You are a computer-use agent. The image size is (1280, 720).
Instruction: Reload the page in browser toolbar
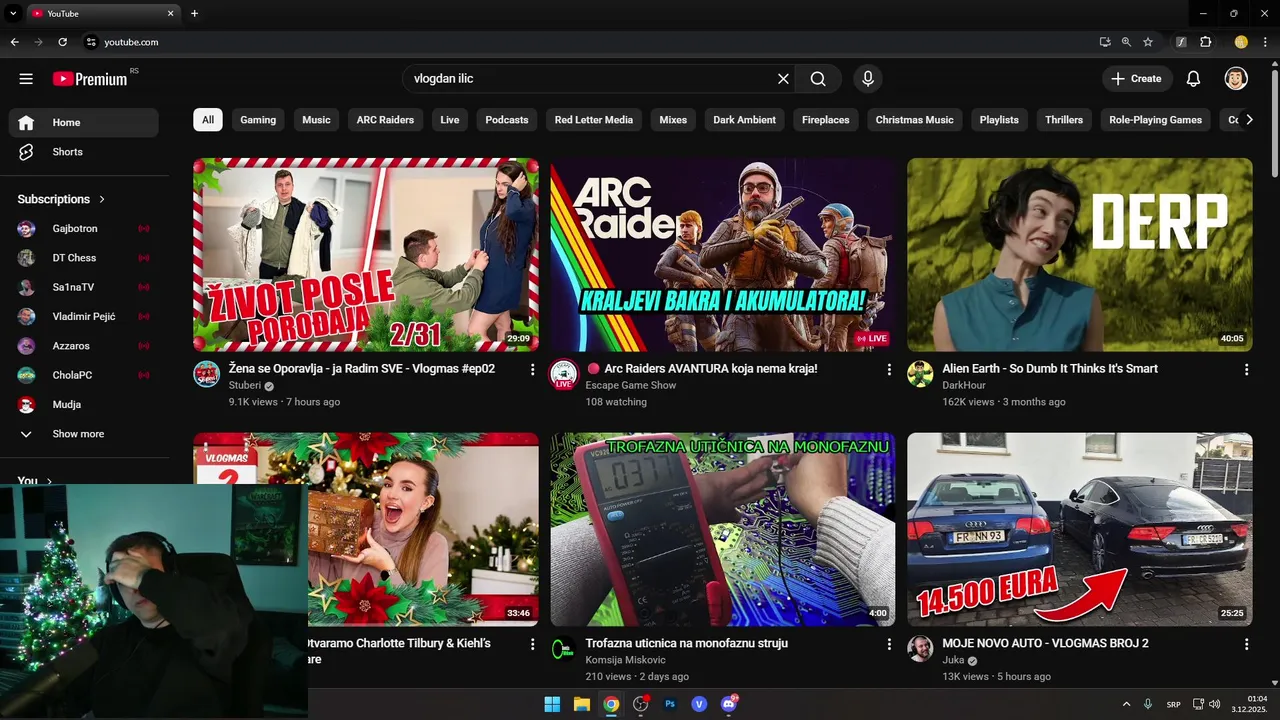pyautogui.click(x=62, y=42)
